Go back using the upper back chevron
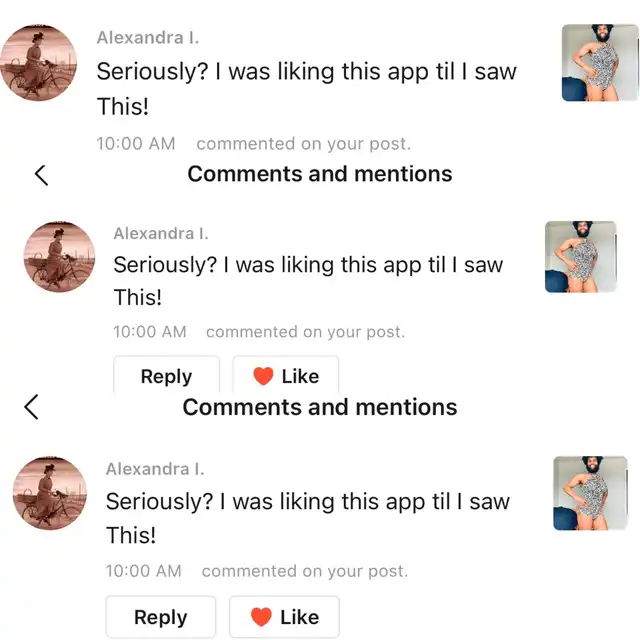The image size is (640, 640). click(41, 175)
